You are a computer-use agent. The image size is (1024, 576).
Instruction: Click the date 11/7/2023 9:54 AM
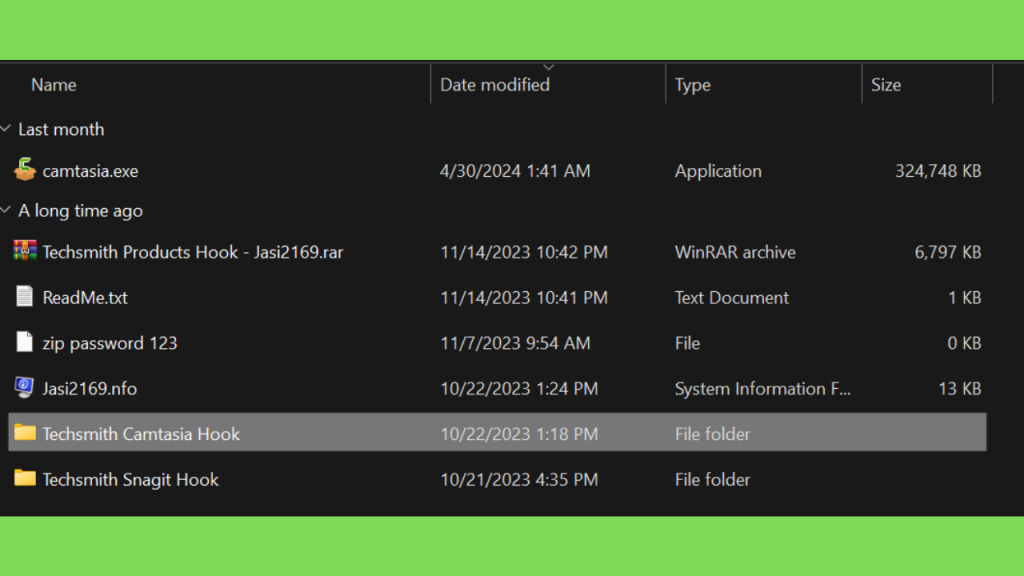coord(515,344)
